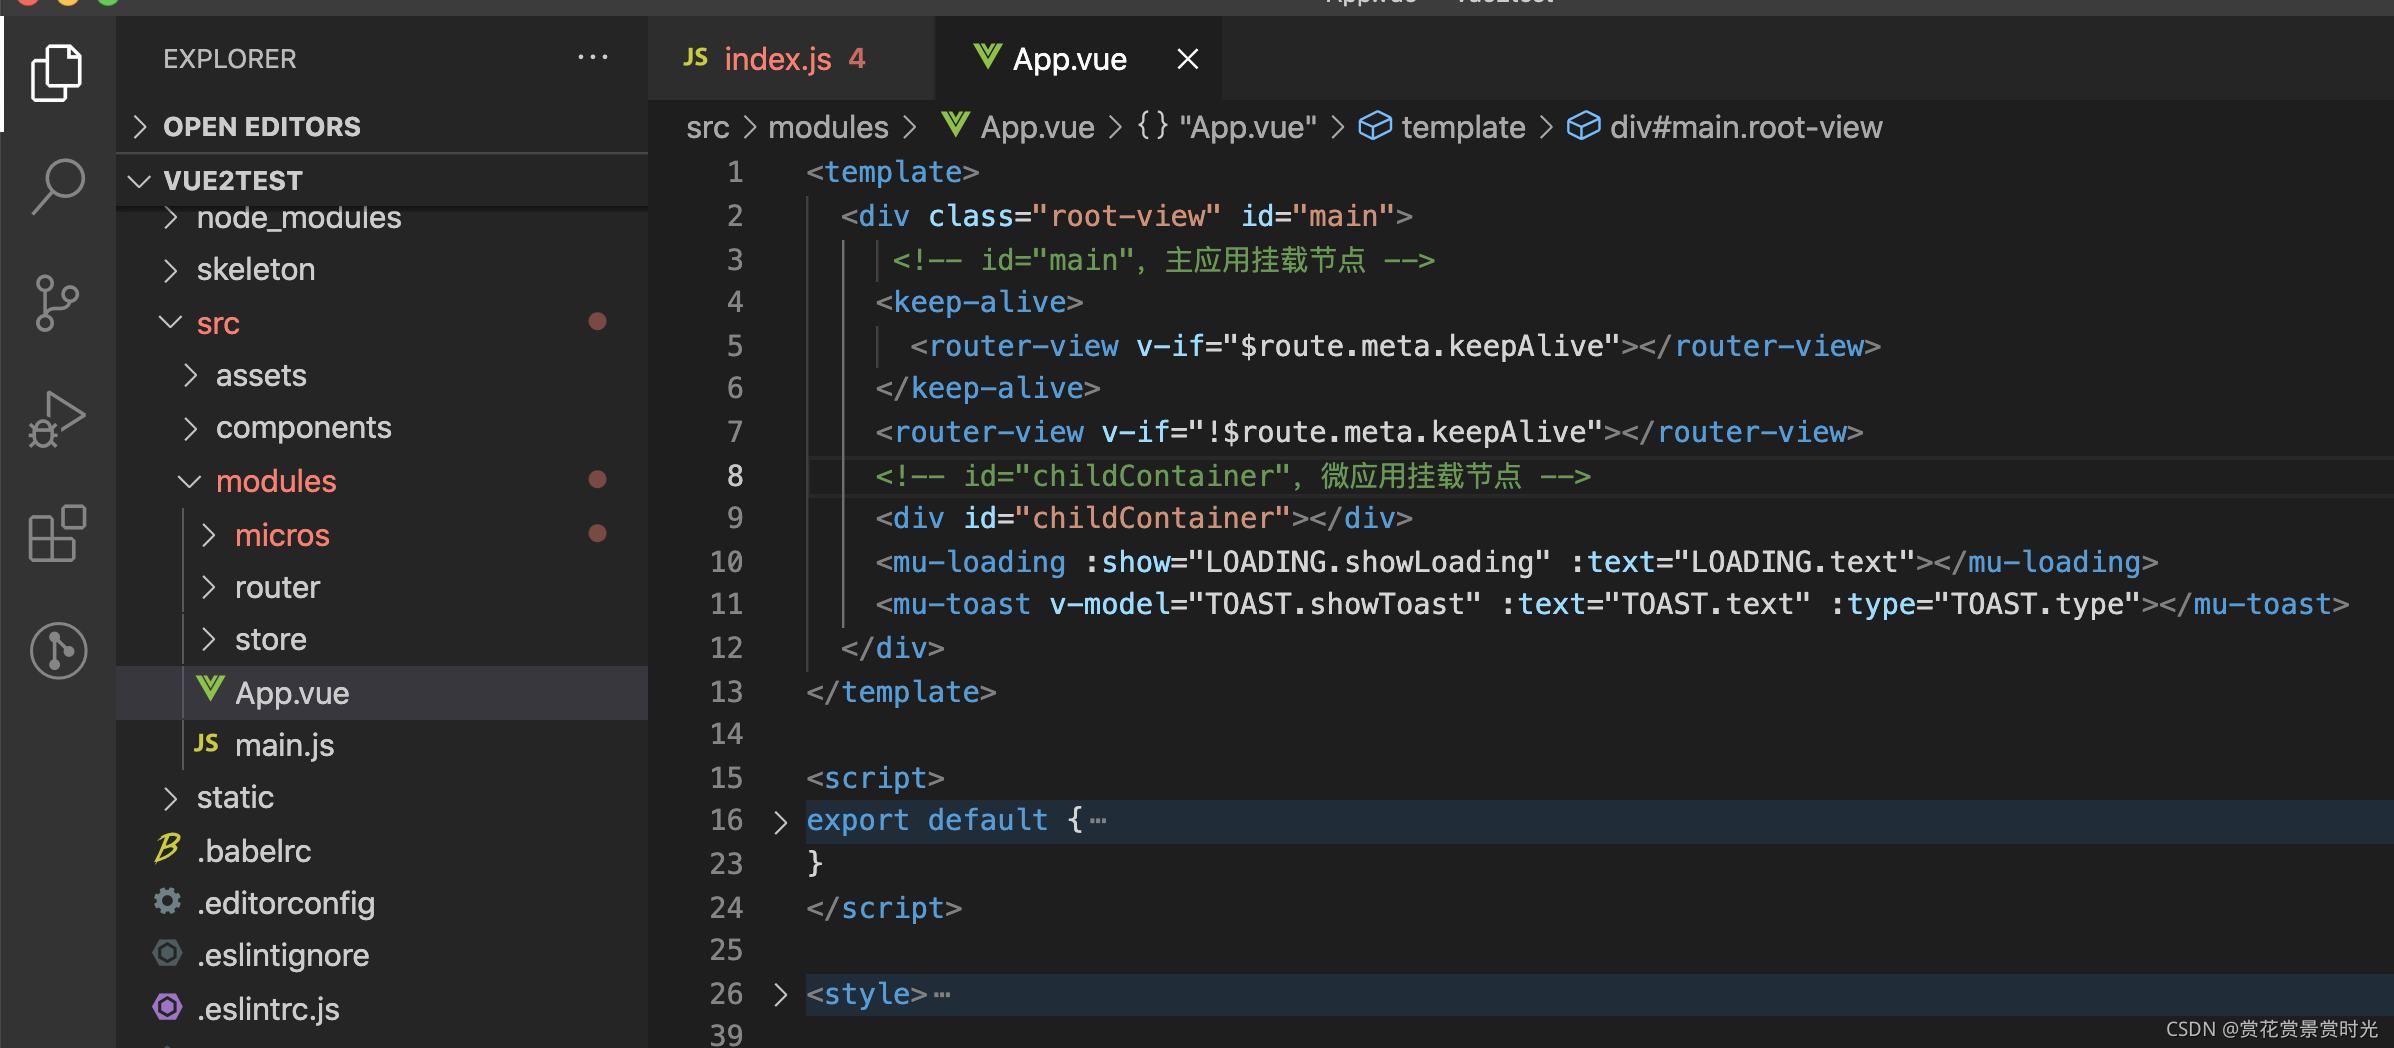The width and height of the screenshot is (2394, 1048).
Task: Switch to the index.js tab
Action: [x=791, y=58]
